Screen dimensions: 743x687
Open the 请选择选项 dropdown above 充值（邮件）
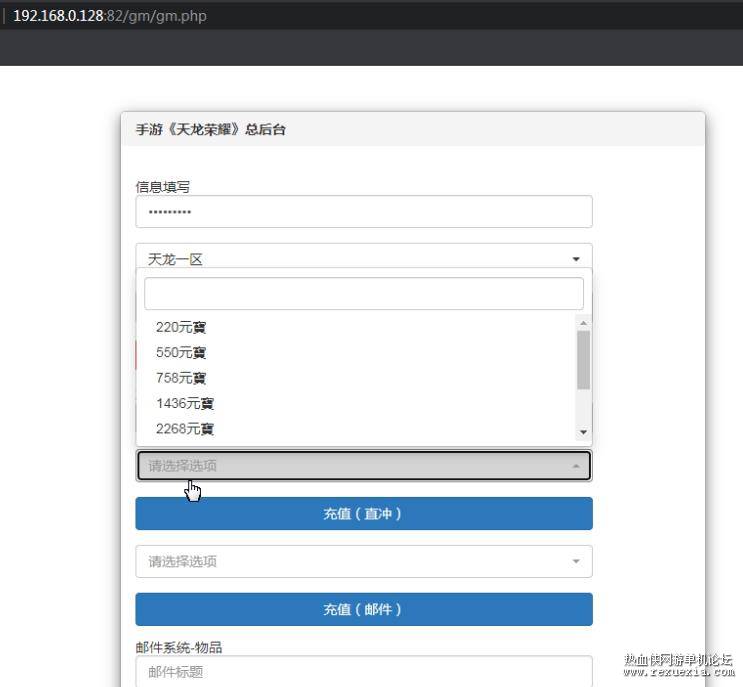coord(363,561)
